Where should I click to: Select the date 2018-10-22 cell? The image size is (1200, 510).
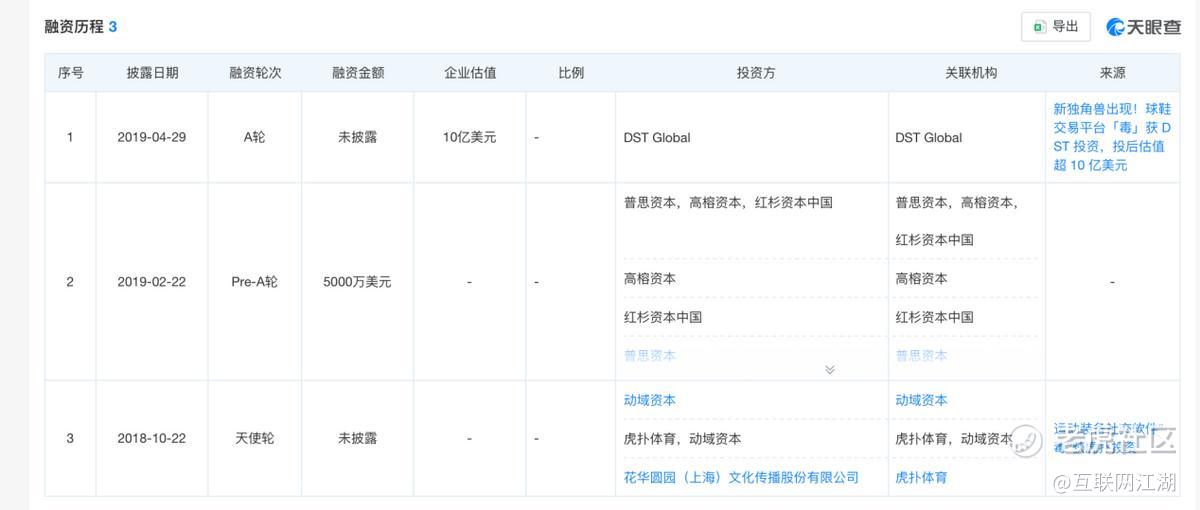[x=152, y=438]
